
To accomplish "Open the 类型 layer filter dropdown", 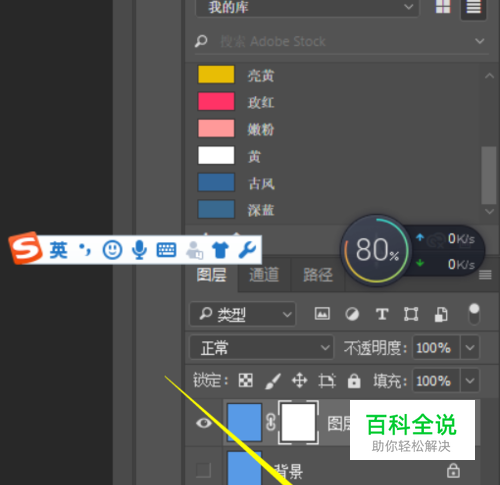I will pyautogui.click(x=242, y=314).
